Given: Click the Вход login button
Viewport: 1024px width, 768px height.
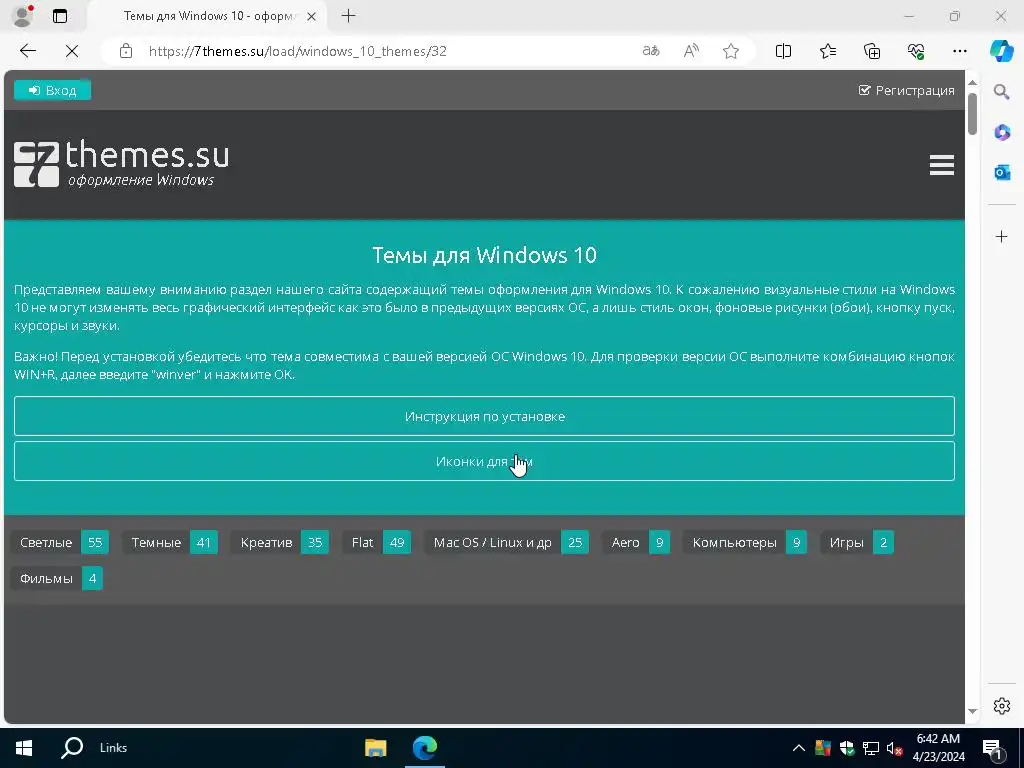Looking at the screenshot, I should point(52,90).
